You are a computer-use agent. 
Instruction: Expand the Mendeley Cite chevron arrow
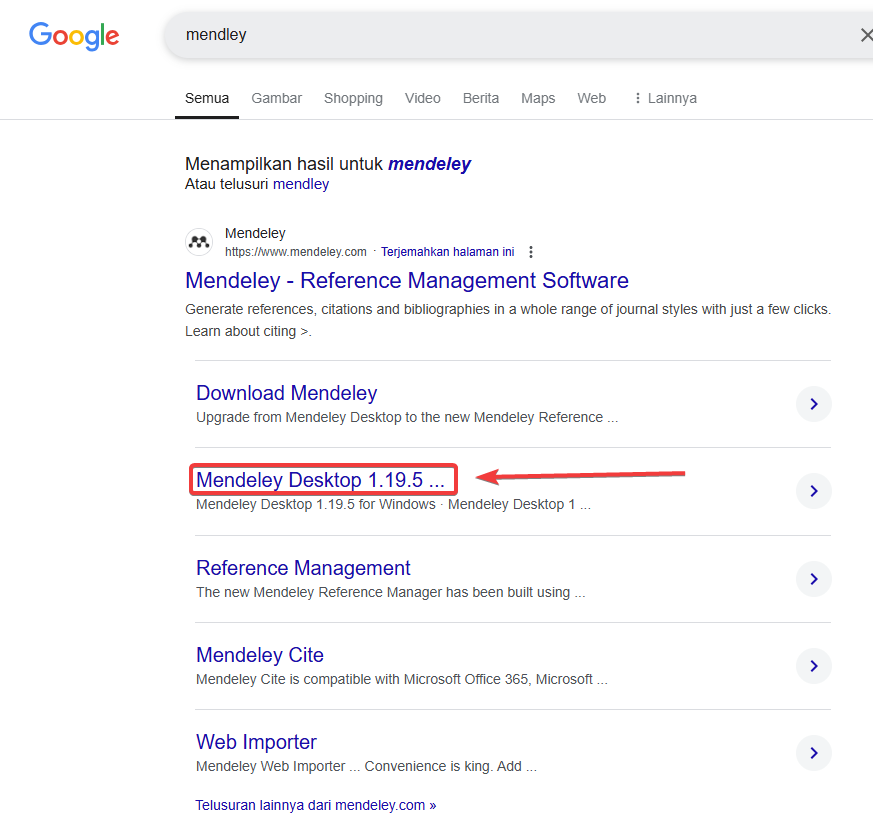click(813, 665)
